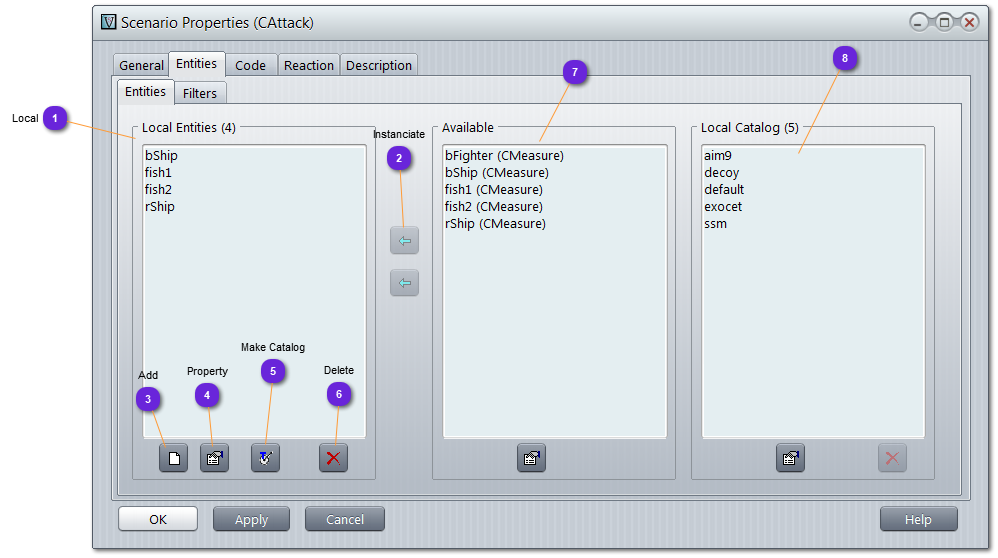998x558 pixels.
Task: Select bFighter (CMeasure) in Available list
Action: pyautogui.click(x=504, y=156)
